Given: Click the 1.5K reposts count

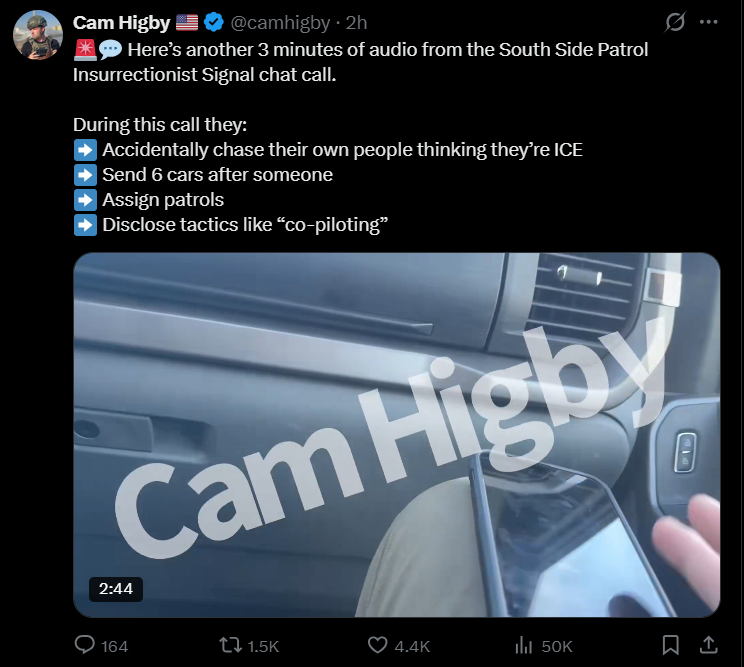Looking at the screenshot, I should point(263,647).
